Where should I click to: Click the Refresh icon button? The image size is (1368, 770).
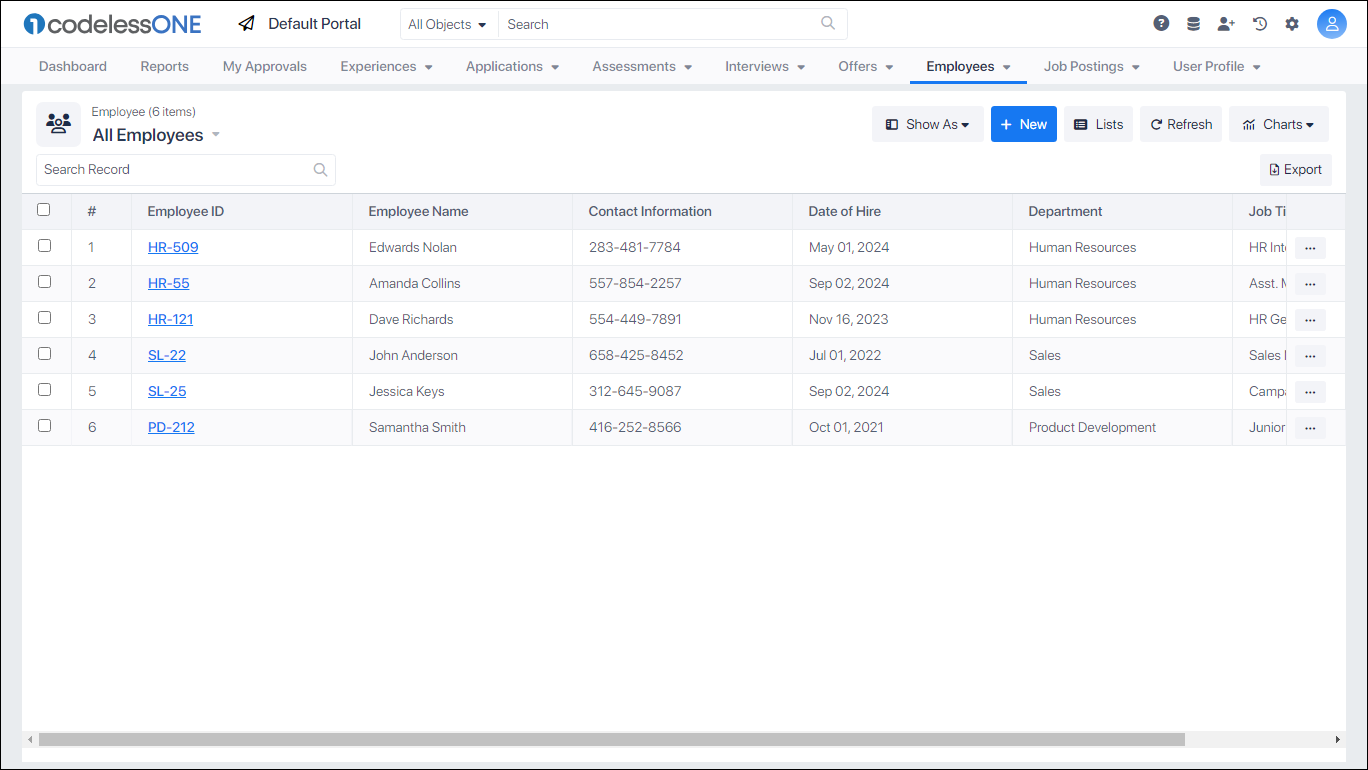1181,124
